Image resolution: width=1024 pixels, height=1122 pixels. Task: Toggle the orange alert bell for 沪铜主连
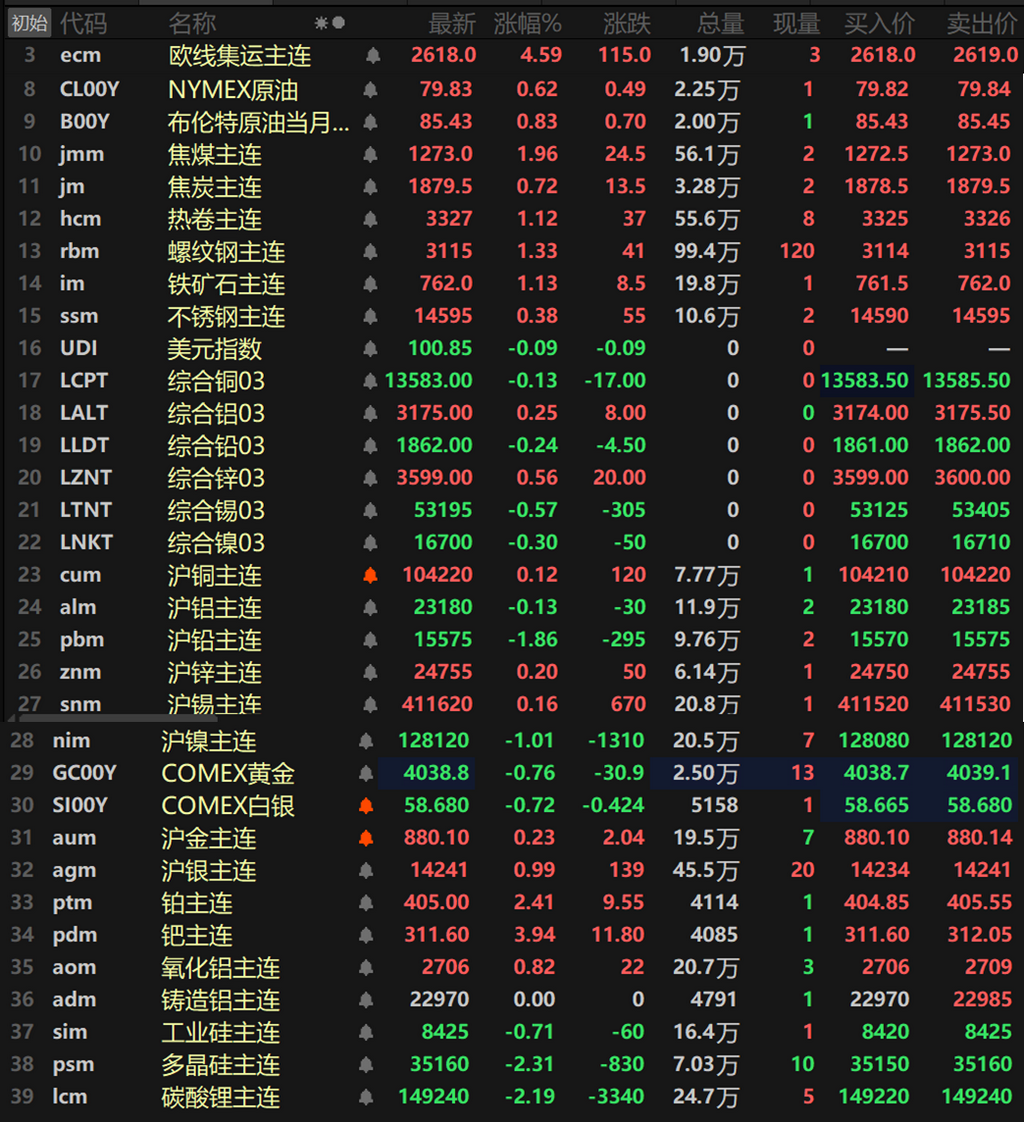tap(370, 575)
